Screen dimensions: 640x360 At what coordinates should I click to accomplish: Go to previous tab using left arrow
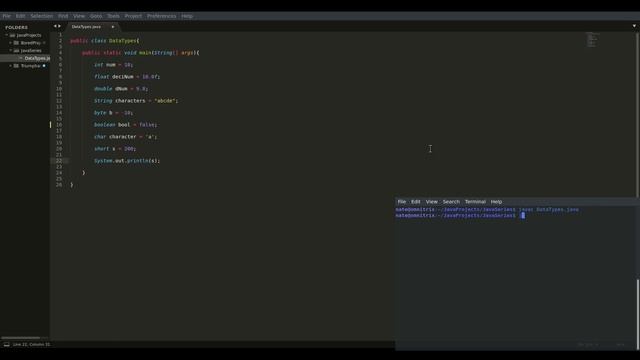pyautogui.click(x=55, y=26)
